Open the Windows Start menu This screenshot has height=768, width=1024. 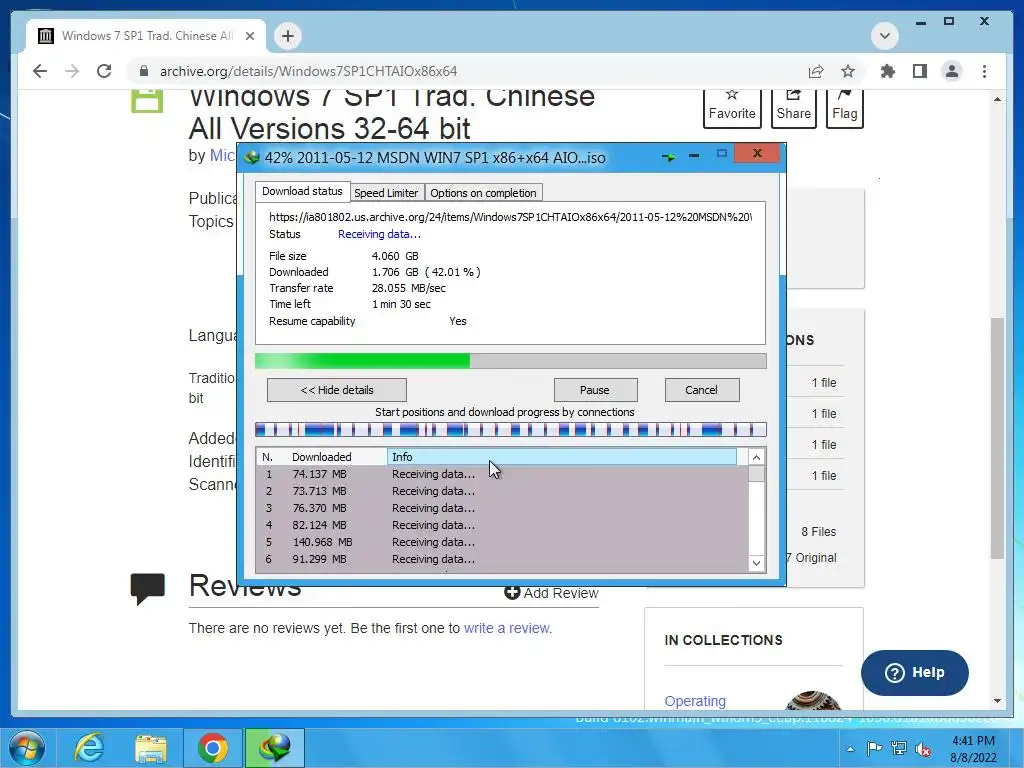[27, 748]
